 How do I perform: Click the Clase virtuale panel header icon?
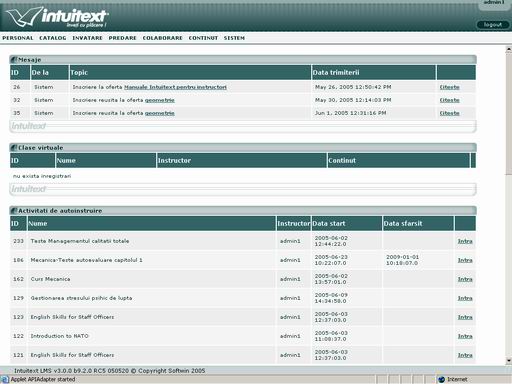(14, 147)
